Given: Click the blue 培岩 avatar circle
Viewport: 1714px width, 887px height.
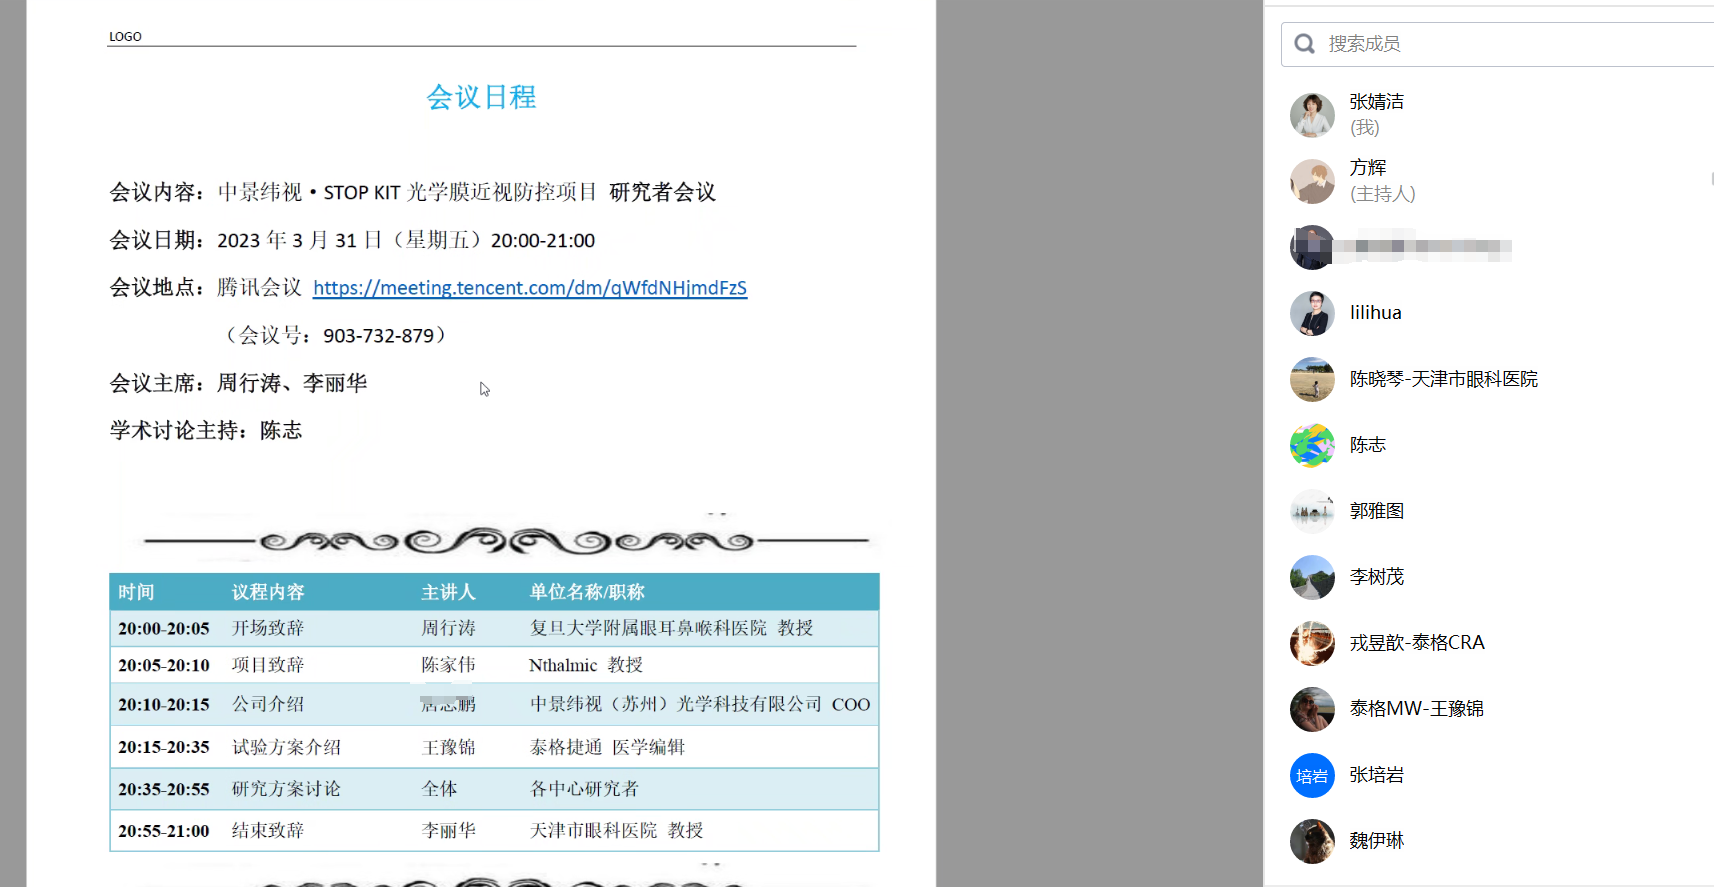Looking at the screenshot, I should click(x=1312, y=775).
